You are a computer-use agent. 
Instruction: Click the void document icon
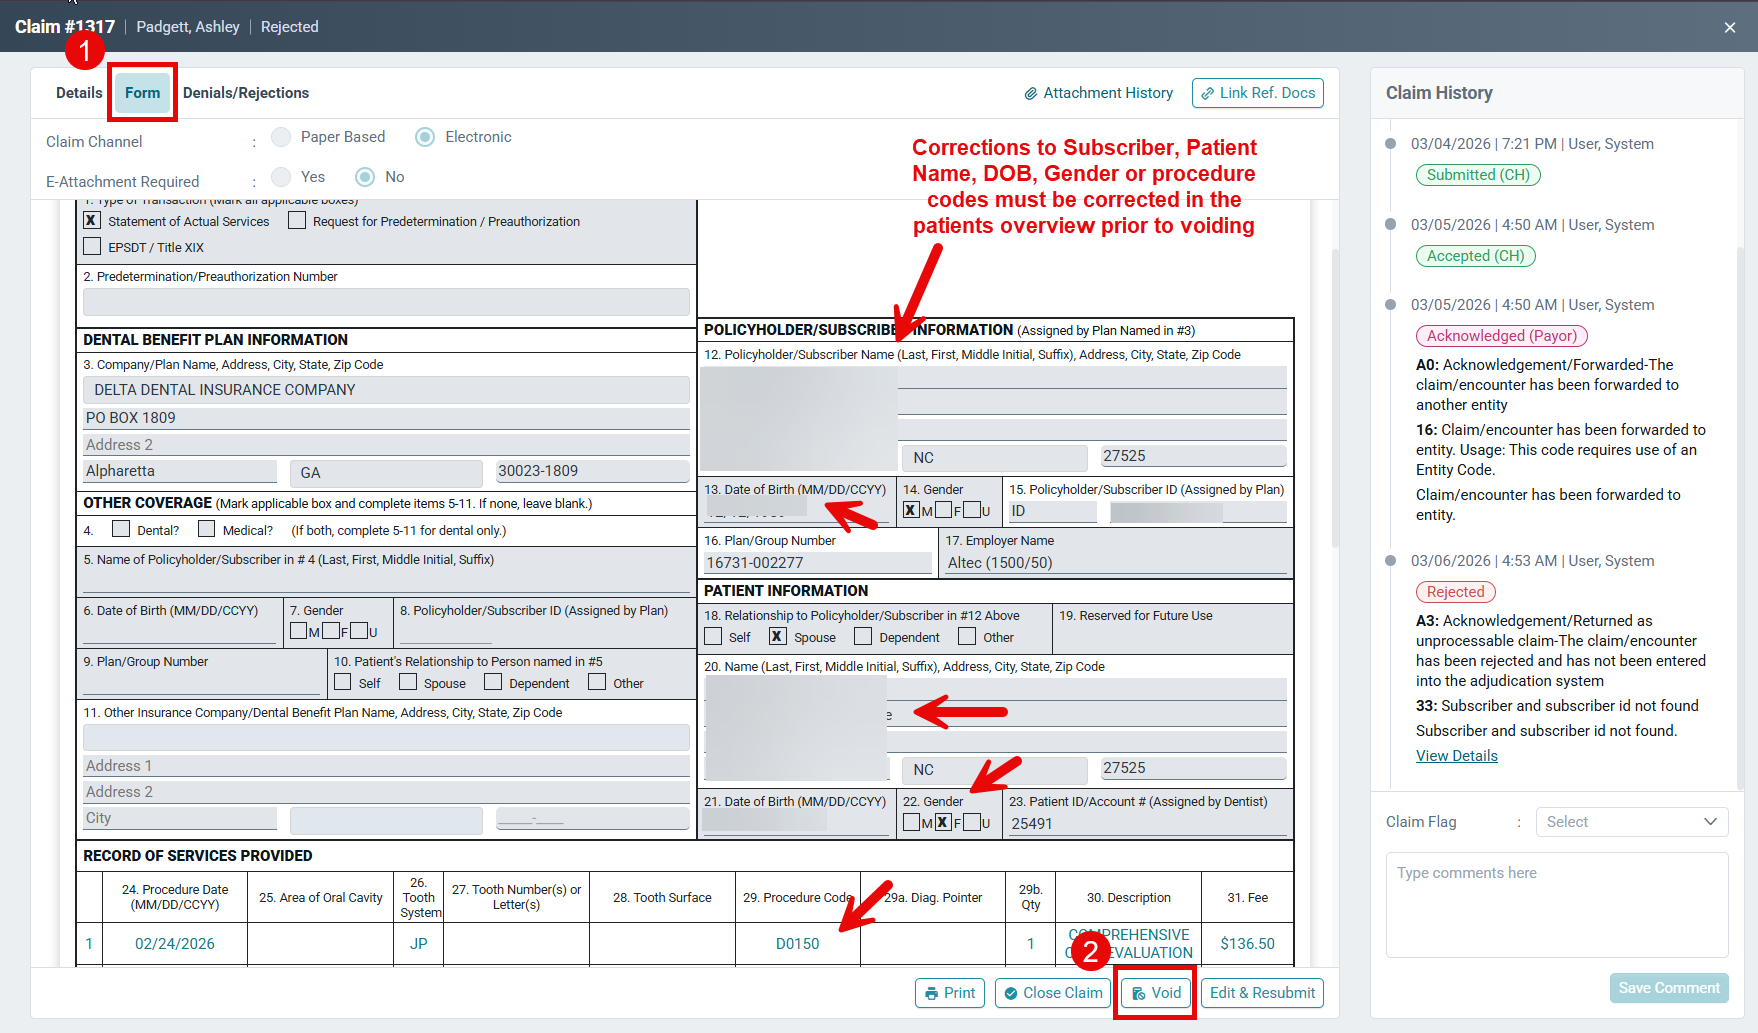tap(1139, 993)
